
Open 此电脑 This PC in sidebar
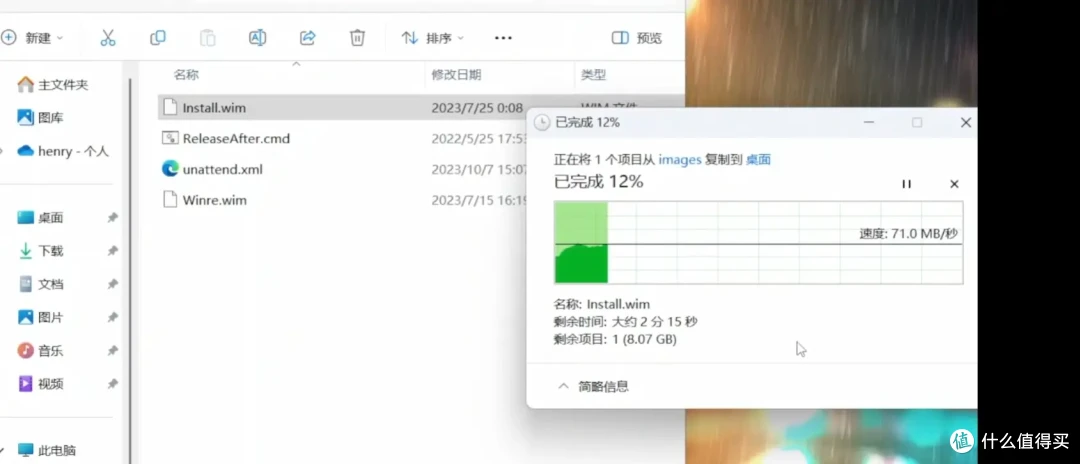click(x=47, y=450)
